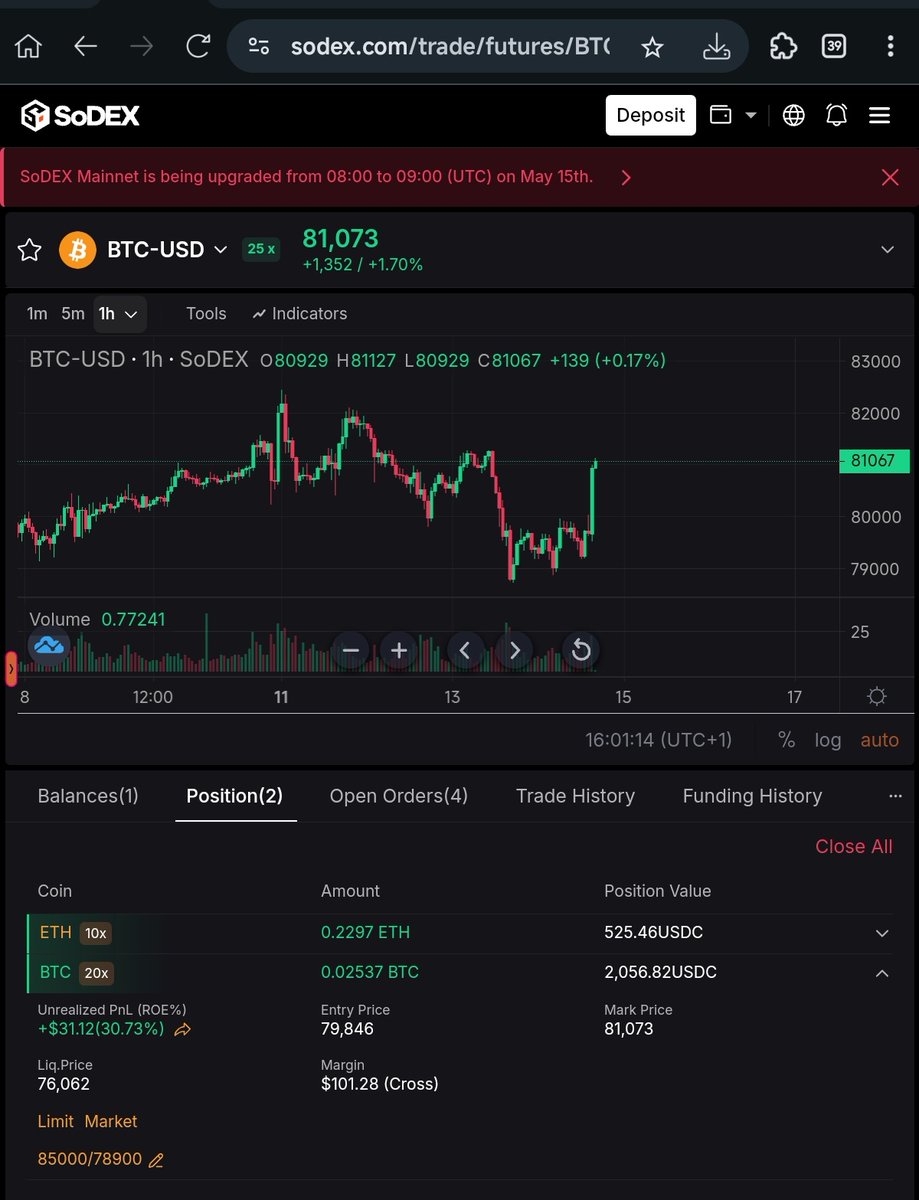Open chart Tools
Screen dimensions: 919x1200
click(x=206, y=314)
